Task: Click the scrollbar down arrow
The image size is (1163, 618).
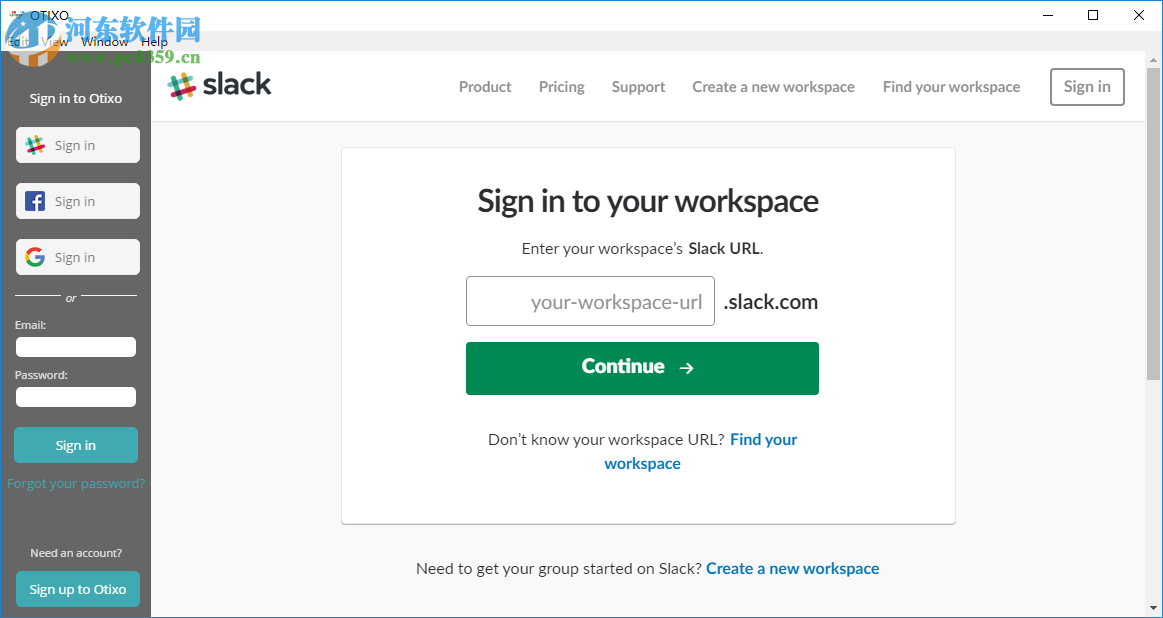Action: click(1153, 608)
